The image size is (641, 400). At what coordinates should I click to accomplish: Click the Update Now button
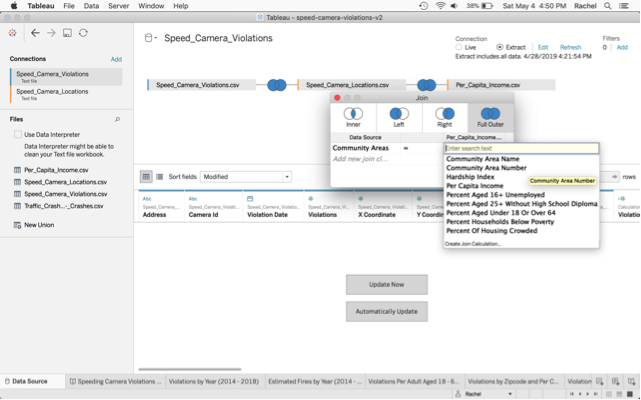click(x=386, y=285)
